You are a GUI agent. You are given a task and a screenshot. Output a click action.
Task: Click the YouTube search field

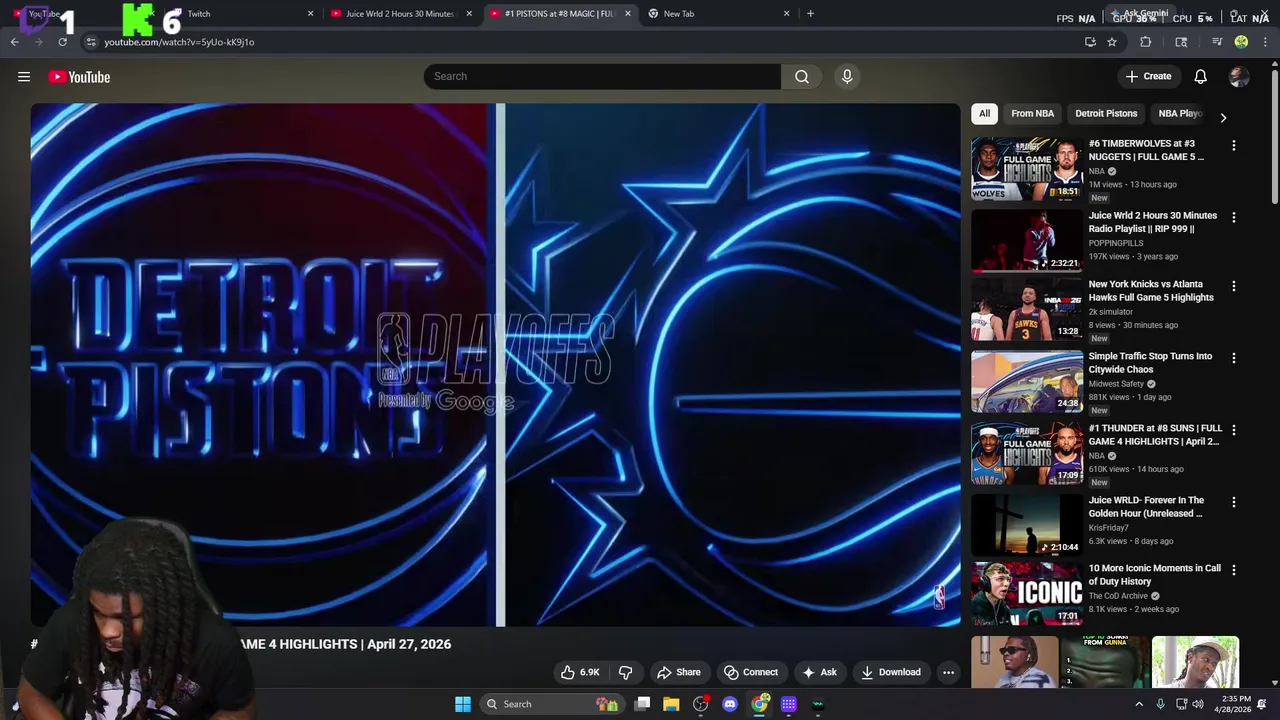(x=602, y=76)
